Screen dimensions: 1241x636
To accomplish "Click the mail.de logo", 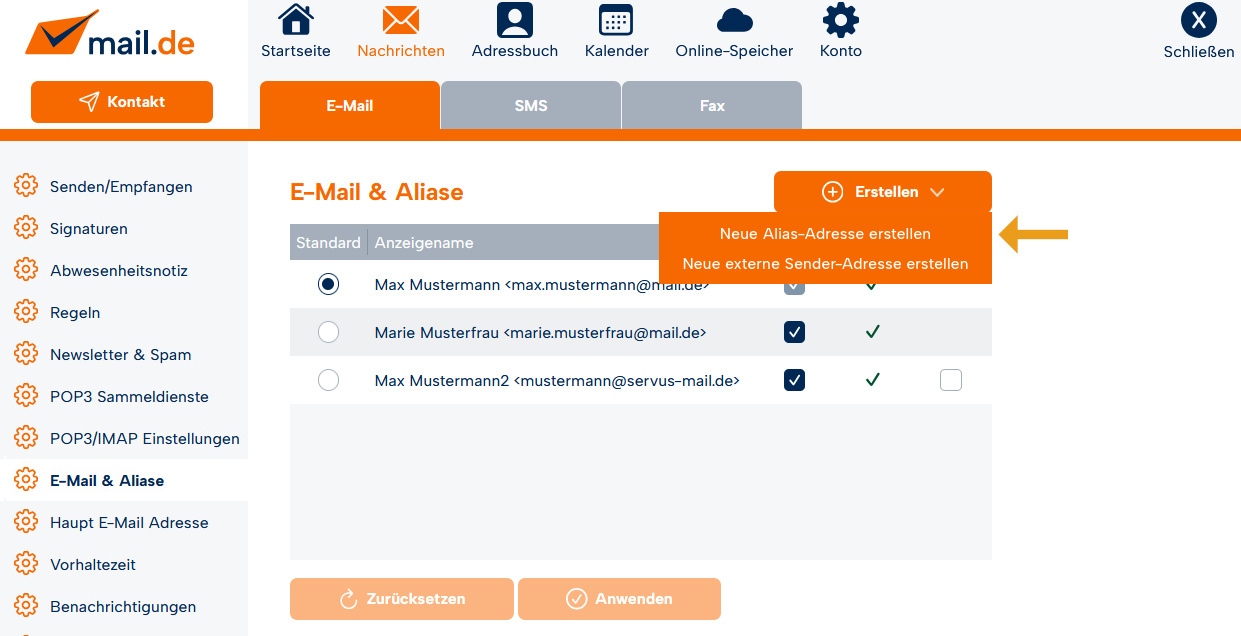I will 111,36.
